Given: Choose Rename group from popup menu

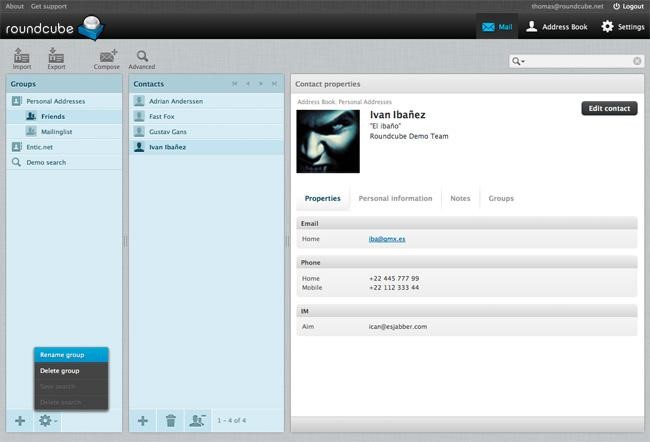Looking at the screenshot, I should (x=62, y=355).
